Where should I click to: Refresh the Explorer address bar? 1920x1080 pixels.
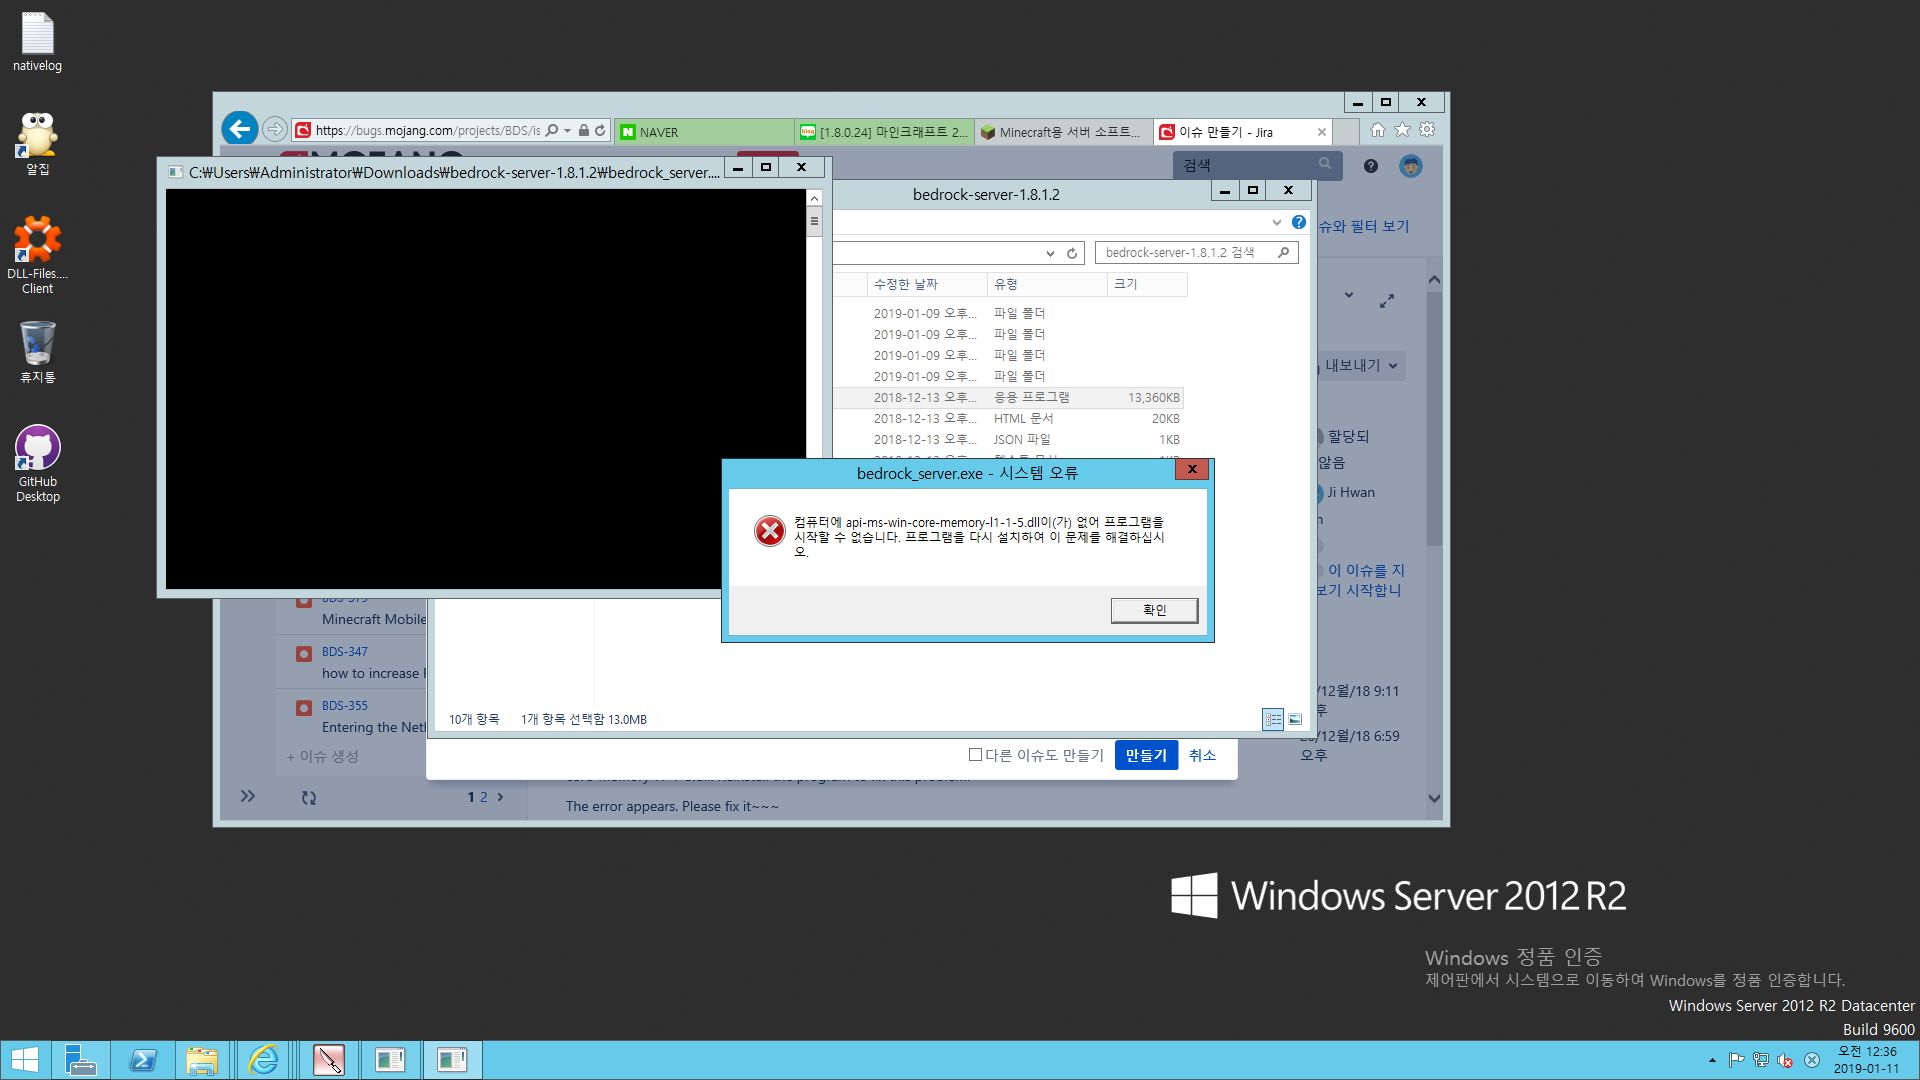tap(1072, 253)
